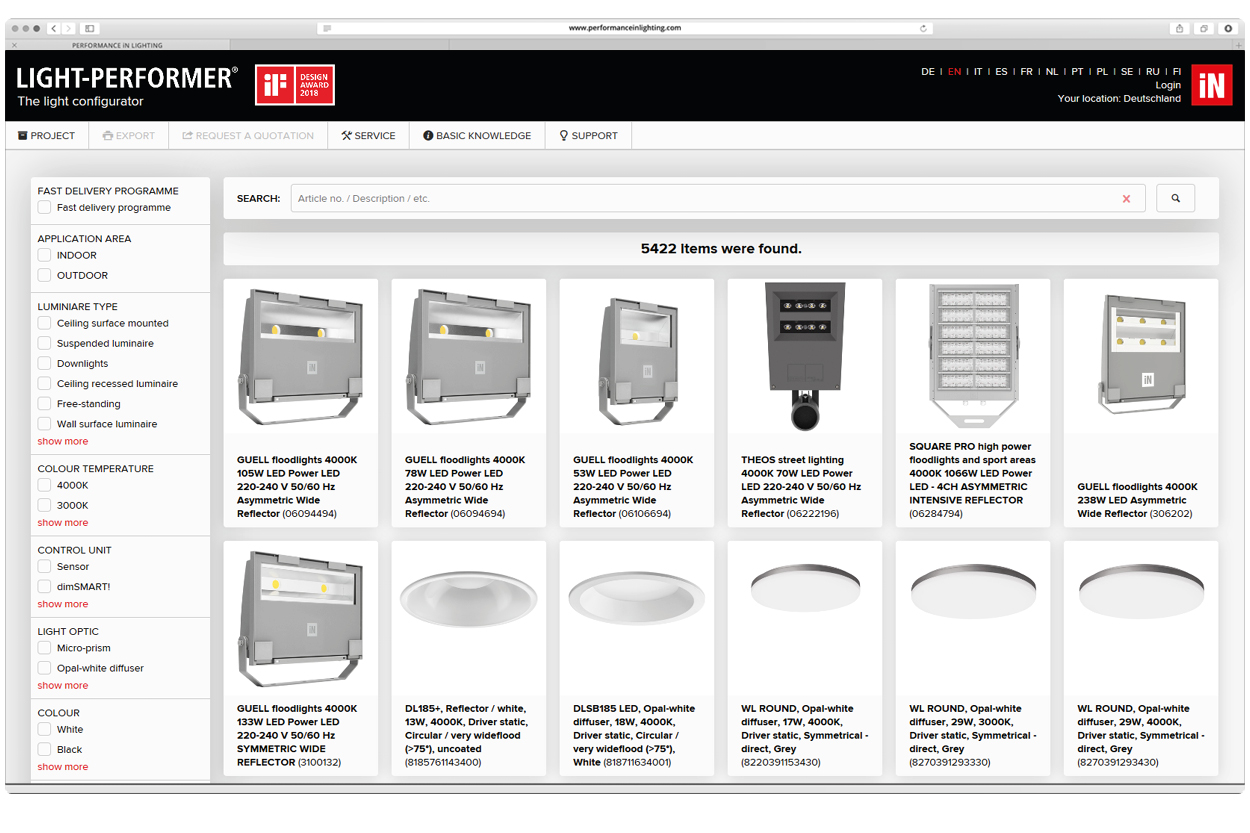Tick Wall surface luminaire checkbox
Image resolution: width=1250 pixels, height=833 pixels.
point(44,424)
